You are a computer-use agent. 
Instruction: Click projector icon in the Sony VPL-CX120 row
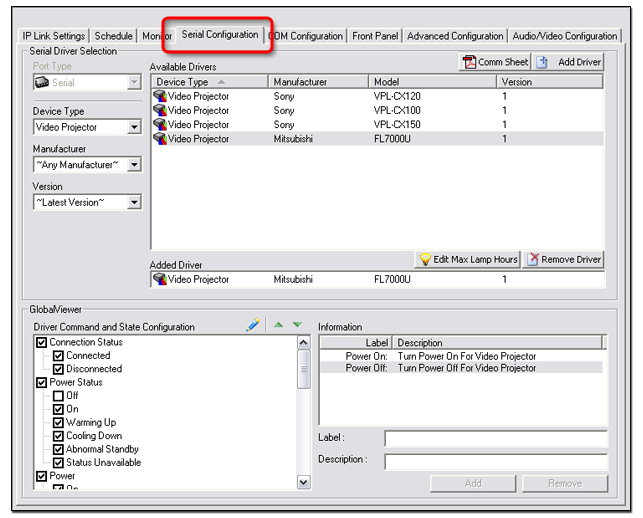point(160,96)
